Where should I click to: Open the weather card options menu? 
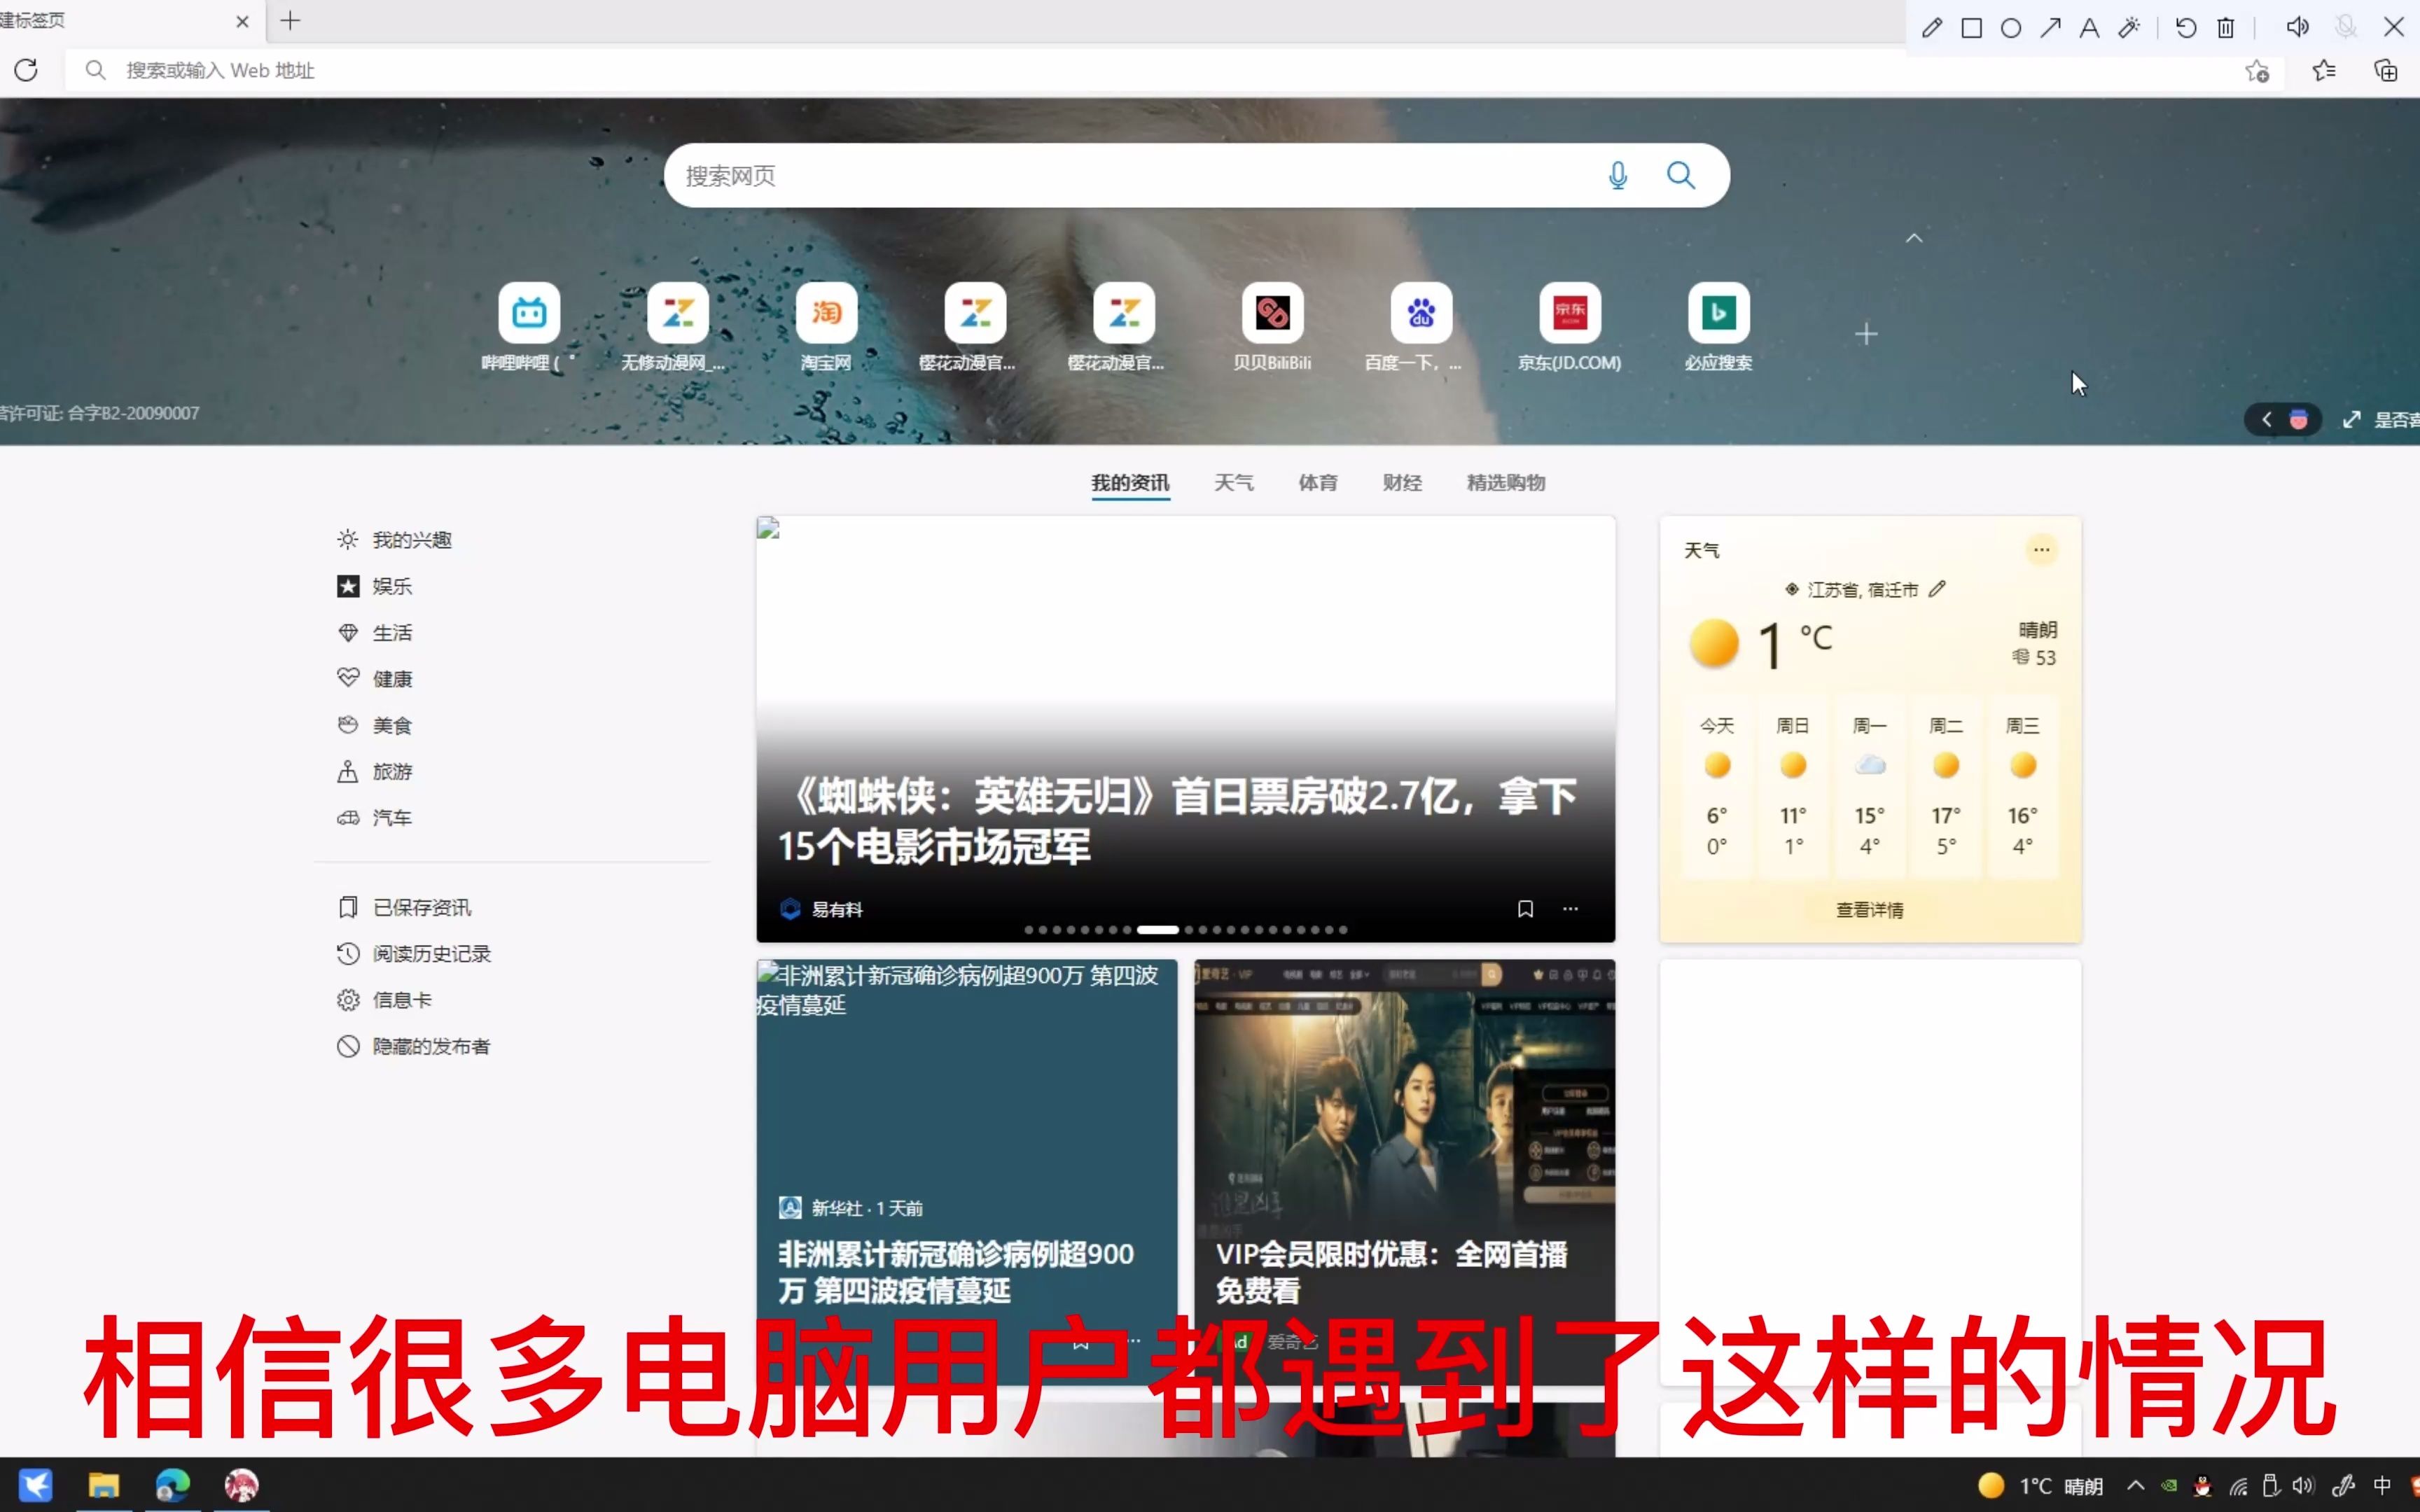tap(2040, 549)
